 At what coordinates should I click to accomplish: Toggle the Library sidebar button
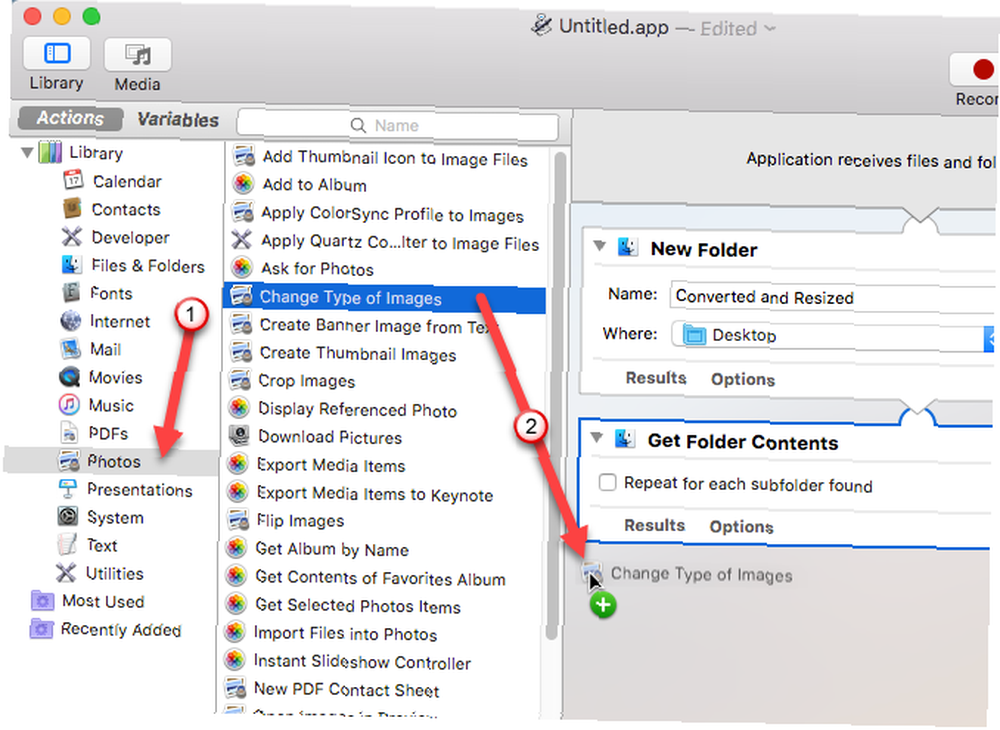coord(57,54)
